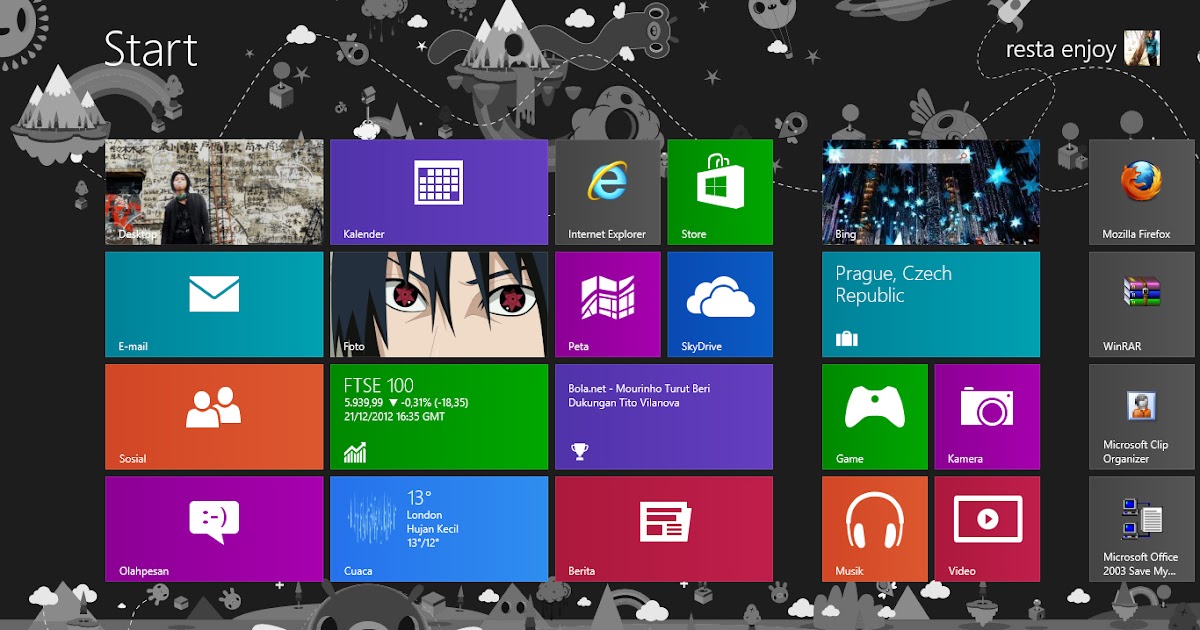This screenshot has width=1200, height=630.
Task: Open the Olahpesan messaging tile
Action: click(214, 529)
